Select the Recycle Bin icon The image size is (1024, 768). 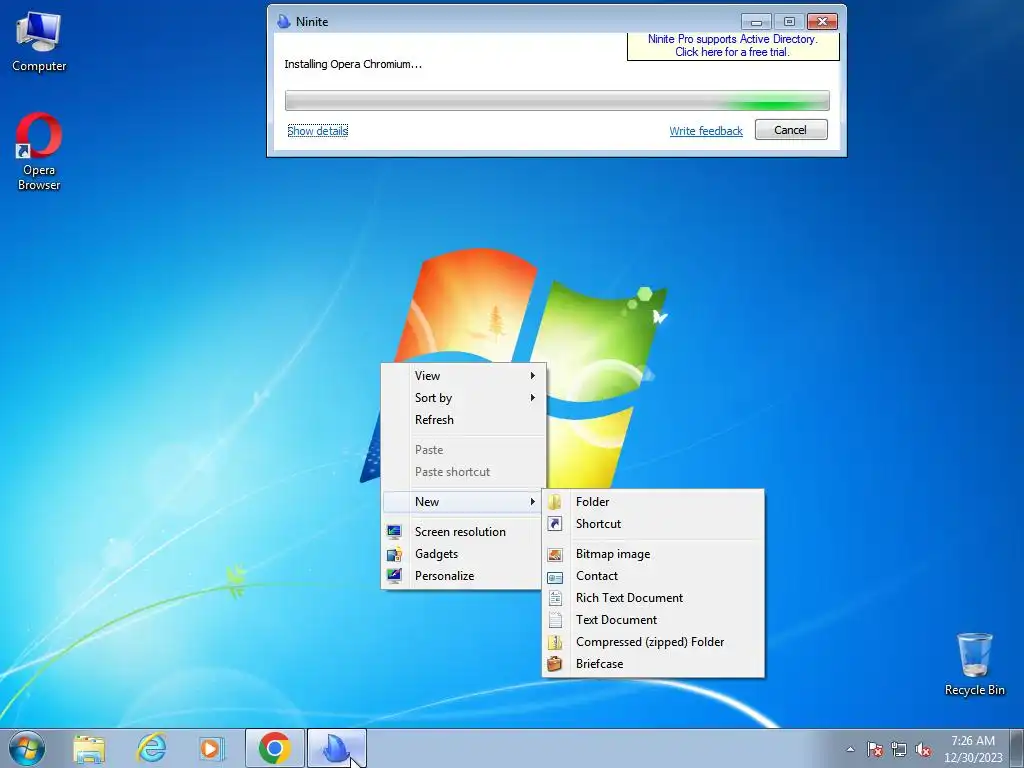[x=974, y=664]
